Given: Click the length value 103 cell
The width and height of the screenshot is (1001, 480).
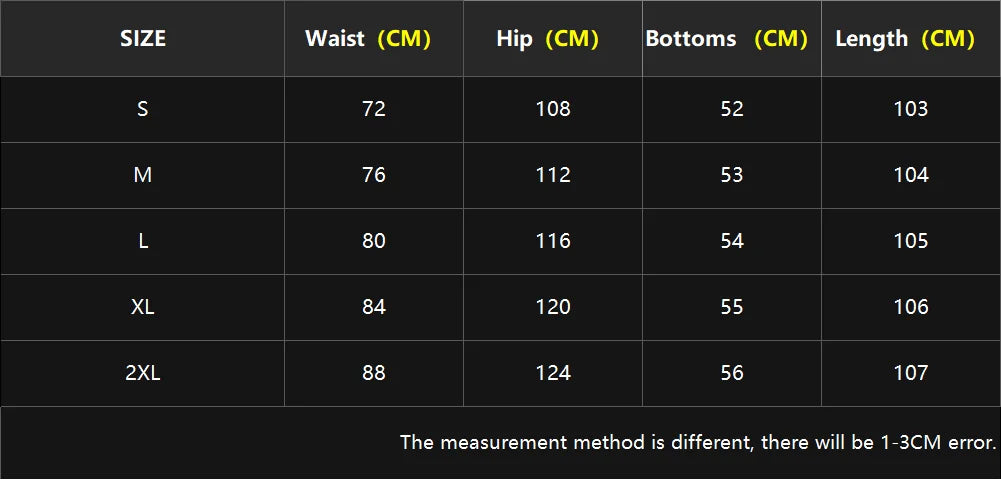Looking at the screenshot, I should (911, 109).
